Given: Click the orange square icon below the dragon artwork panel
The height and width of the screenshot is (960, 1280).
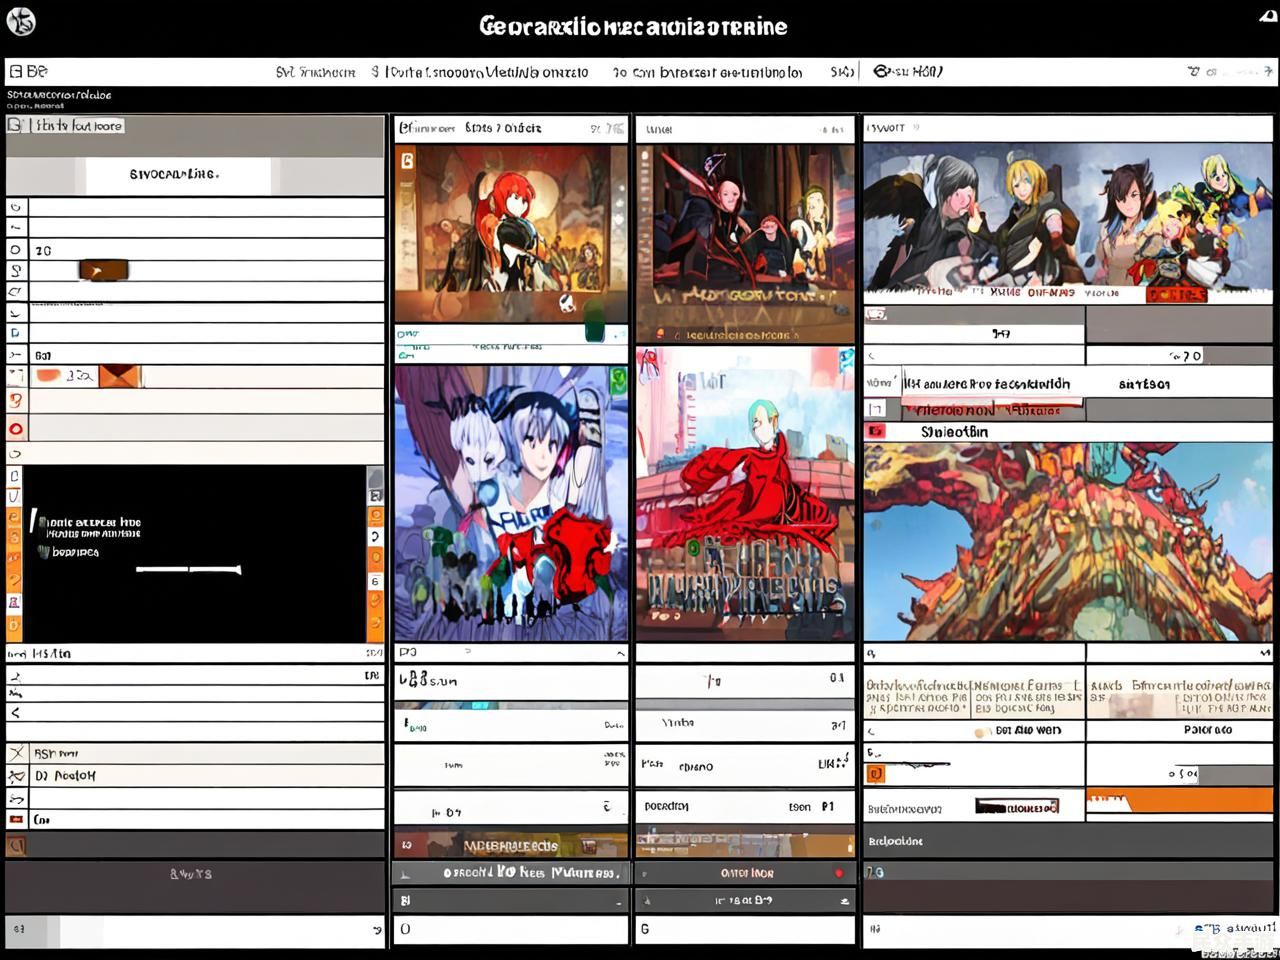Looking at the screenshot, I should tap(876, 773).
